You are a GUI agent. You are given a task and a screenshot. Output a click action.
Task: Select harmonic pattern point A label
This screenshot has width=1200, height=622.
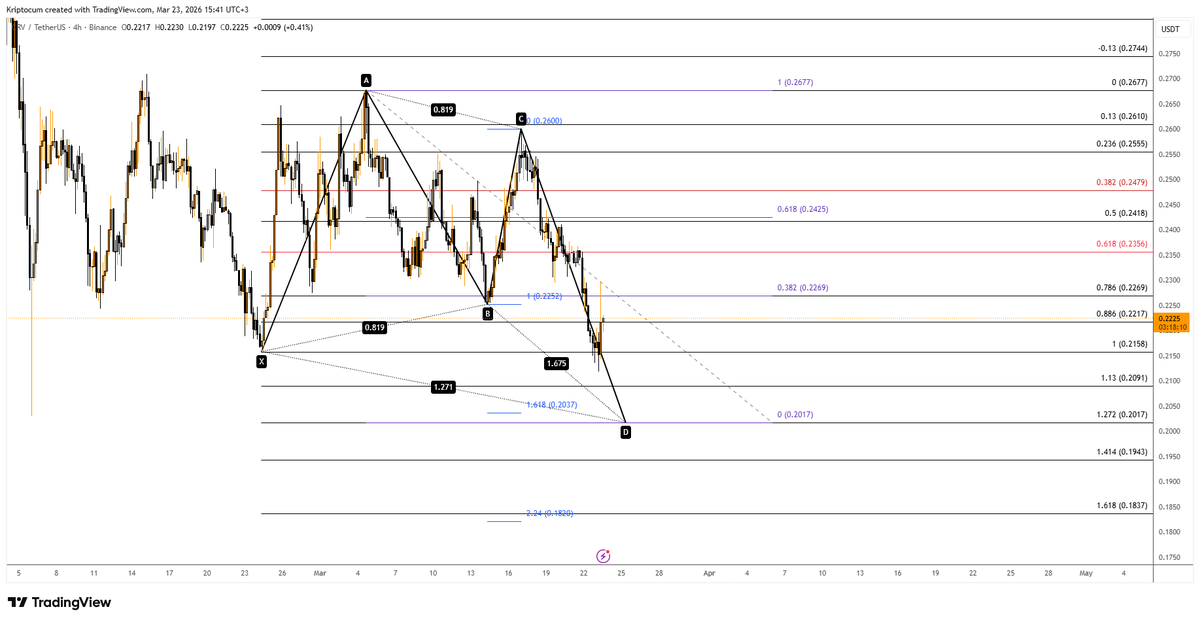click(367, 79)
